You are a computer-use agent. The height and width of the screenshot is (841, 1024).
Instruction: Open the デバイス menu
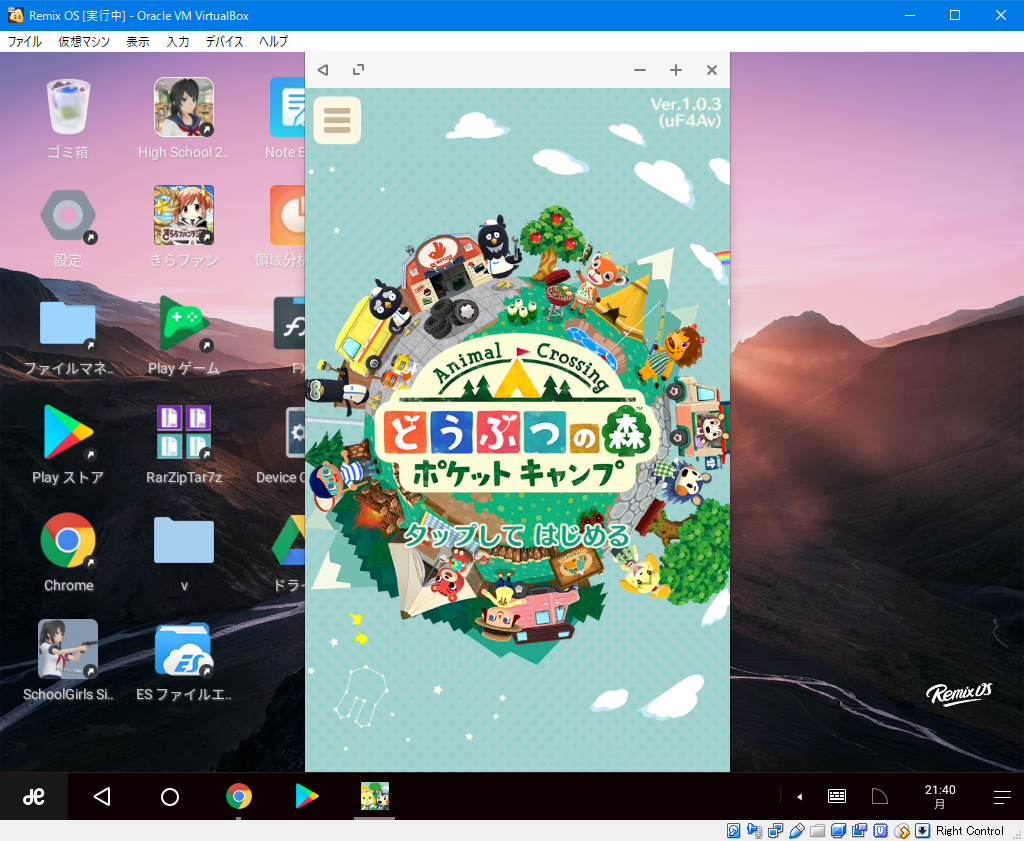click(x=225, y=42)
